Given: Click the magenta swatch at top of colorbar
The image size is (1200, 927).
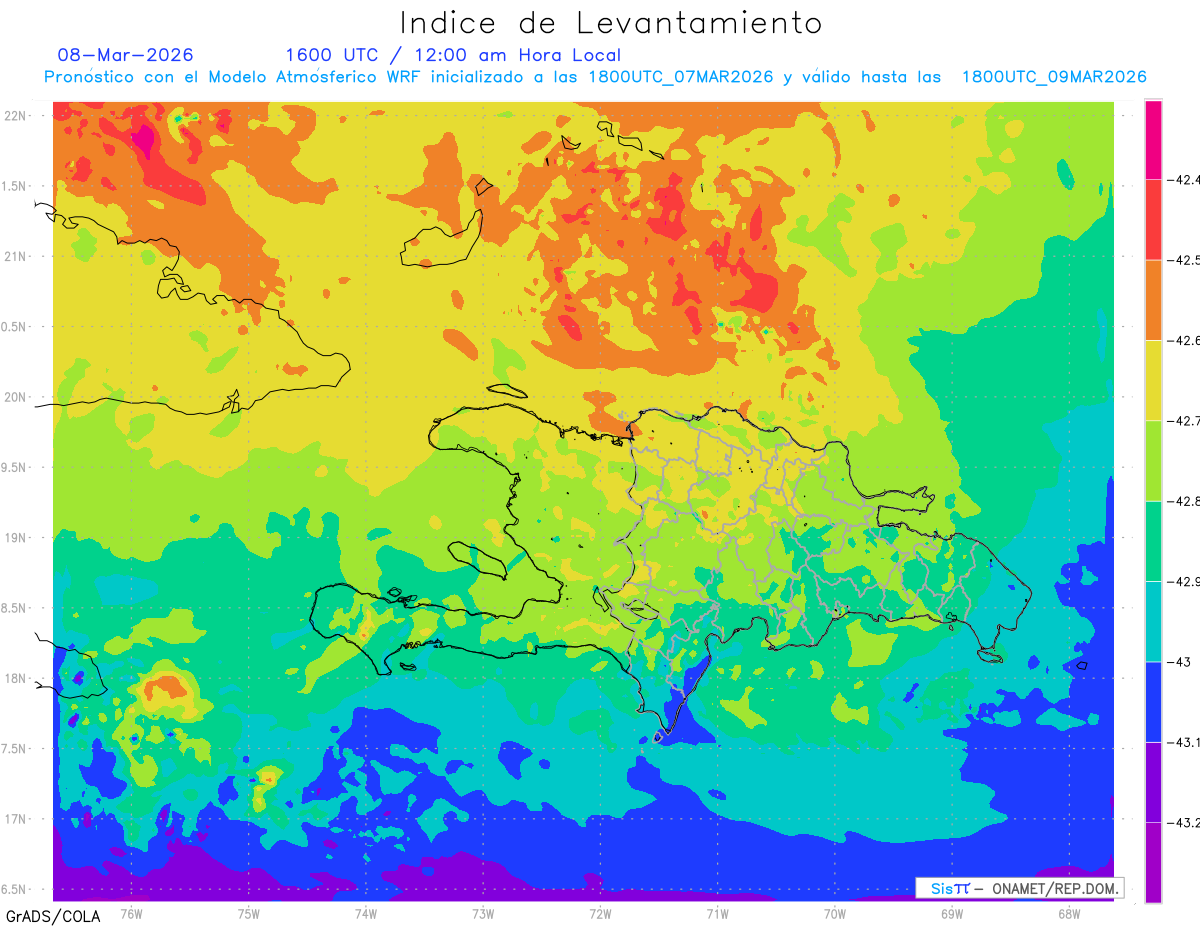Looking at the screenshot, I should [x=1153, y=139].
